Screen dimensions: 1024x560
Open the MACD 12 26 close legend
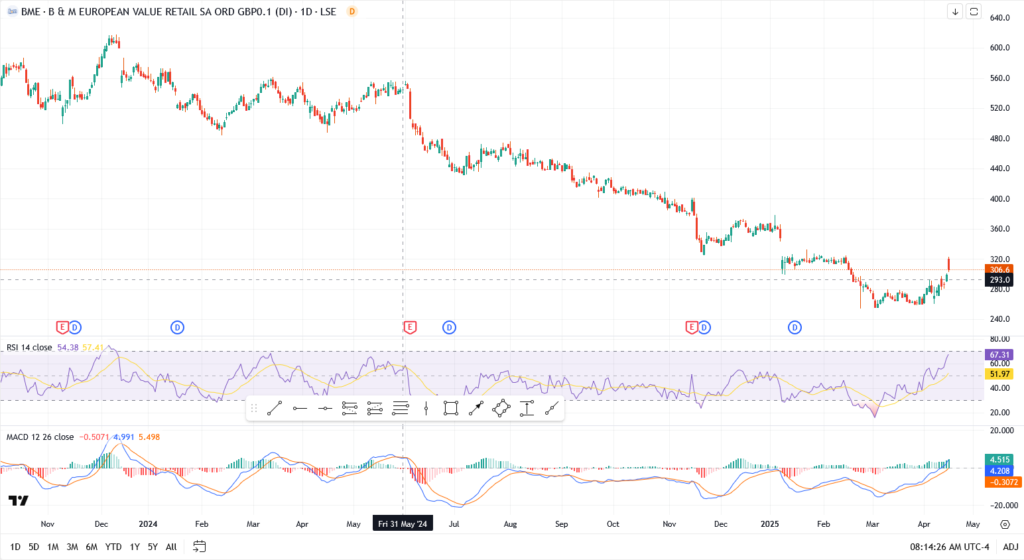click(40, 437)
